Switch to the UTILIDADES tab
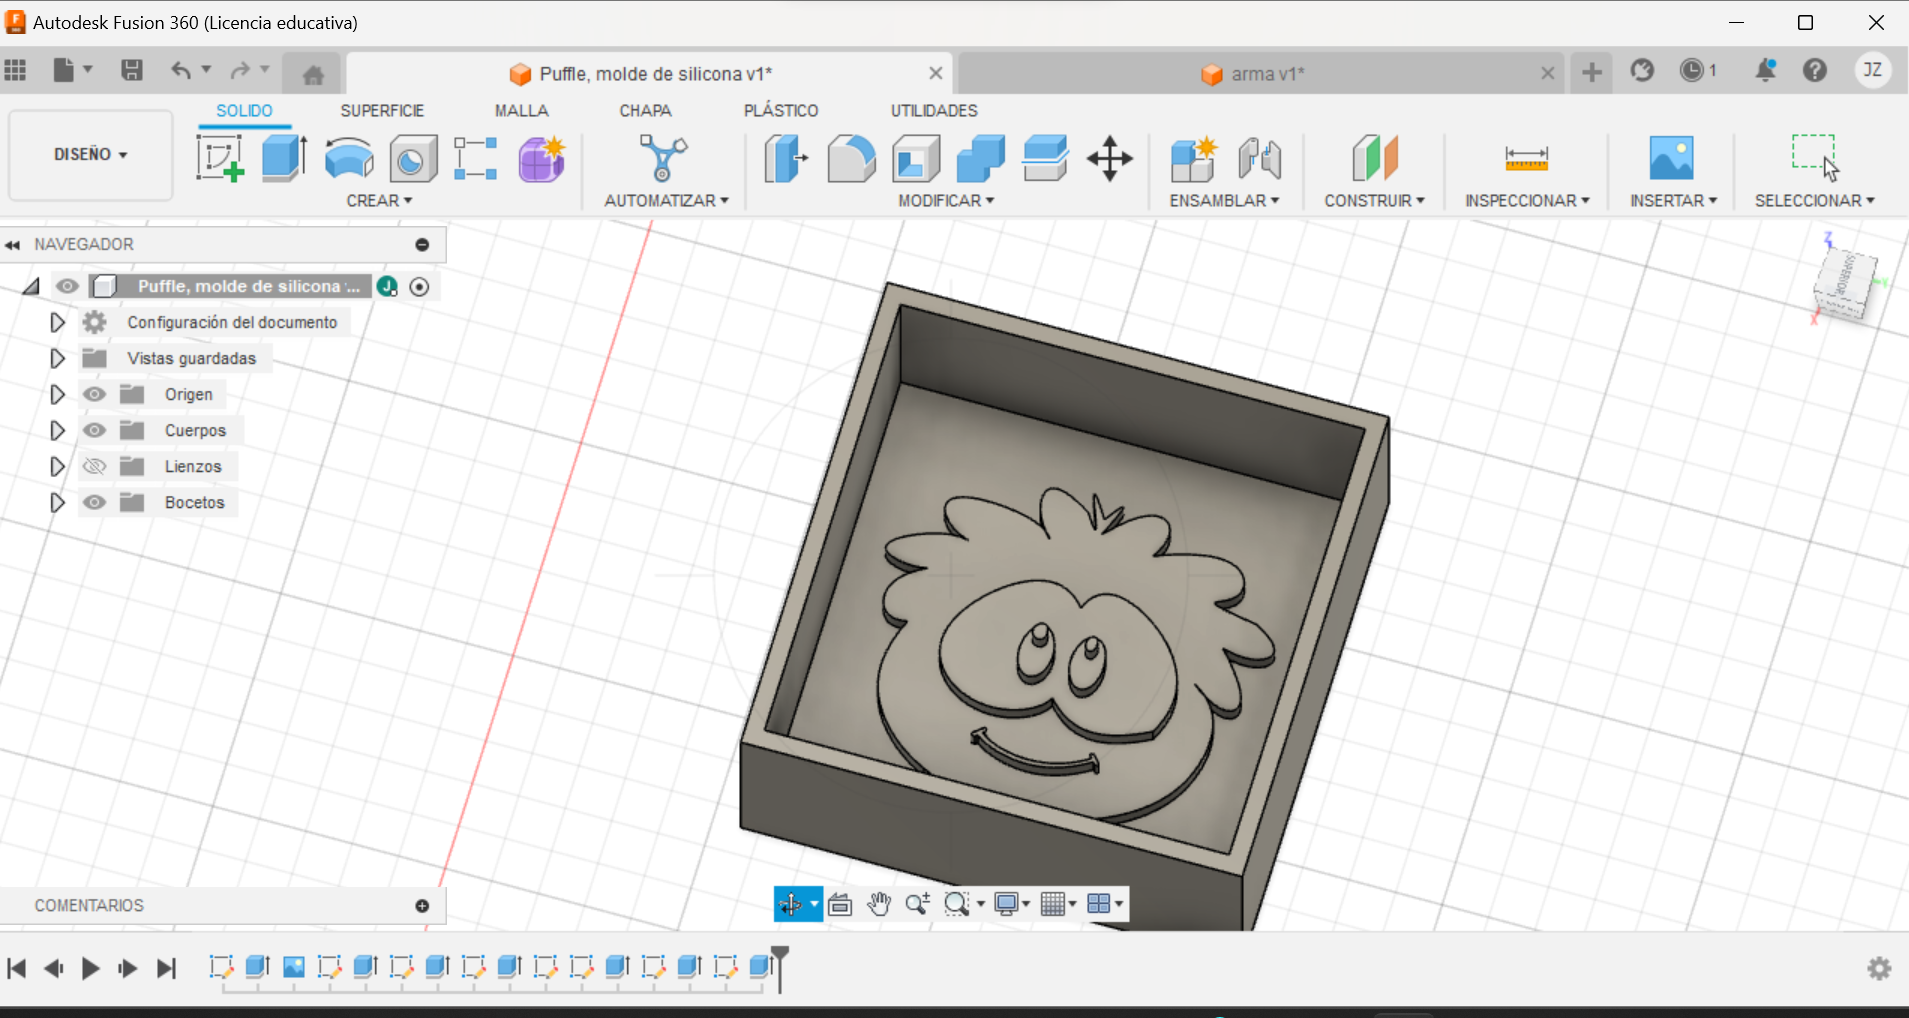1909x1018 pixels. 934,111
